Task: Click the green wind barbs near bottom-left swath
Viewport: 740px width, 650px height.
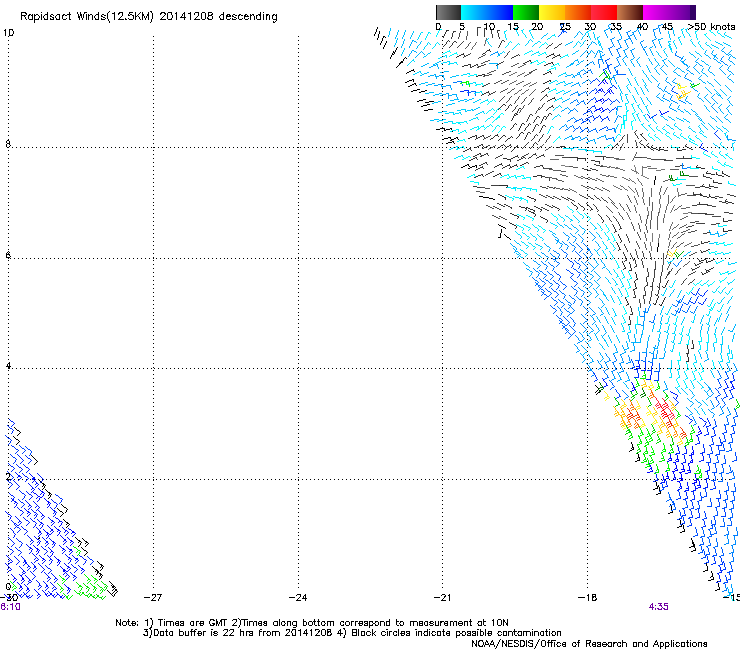Action: [85, 585]
